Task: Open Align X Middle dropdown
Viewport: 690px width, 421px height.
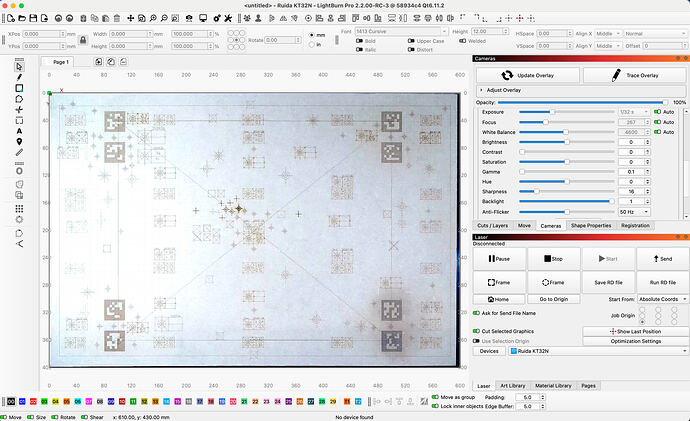Action: coord(609,33)
